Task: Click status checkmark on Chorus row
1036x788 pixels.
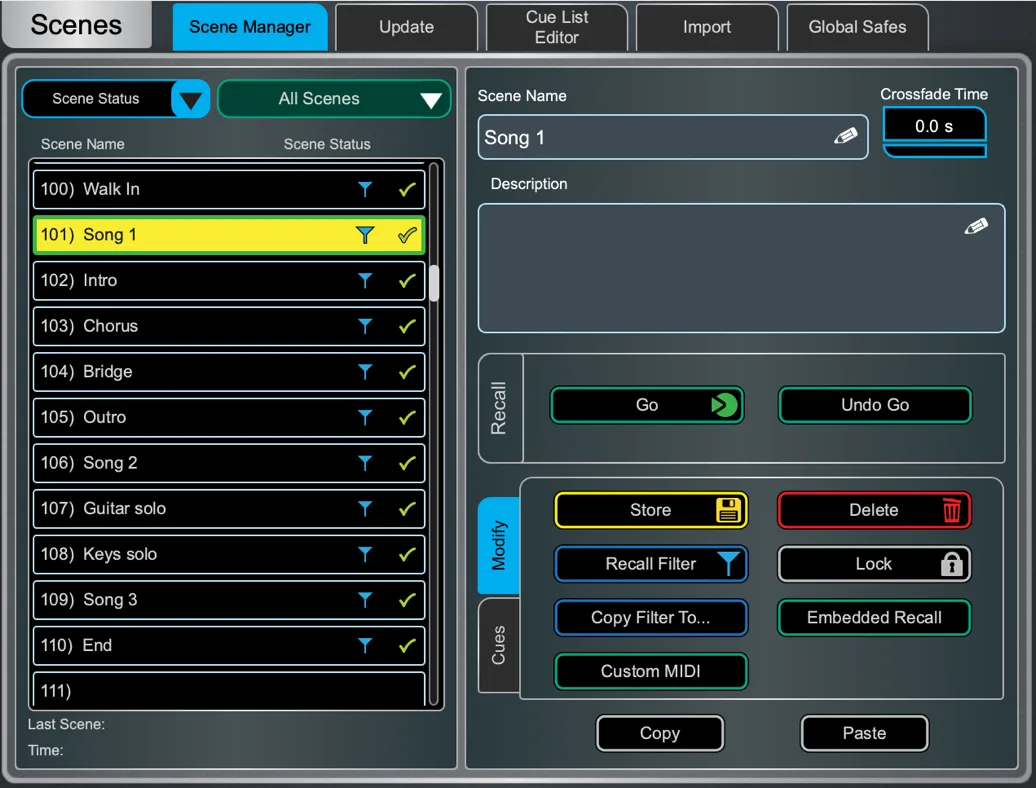Action: (407, 326)
